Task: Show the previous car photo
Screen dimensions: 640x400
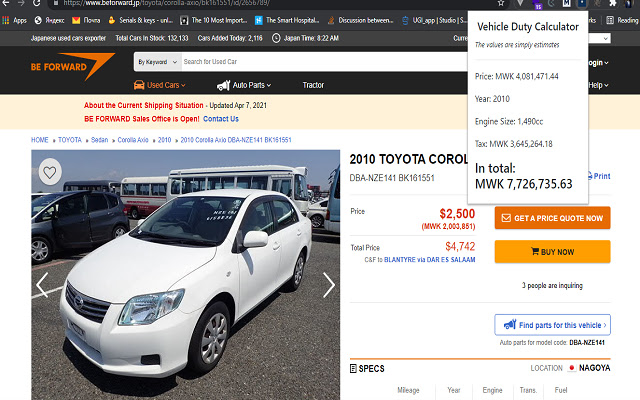Action: click(x=42, y=285)
